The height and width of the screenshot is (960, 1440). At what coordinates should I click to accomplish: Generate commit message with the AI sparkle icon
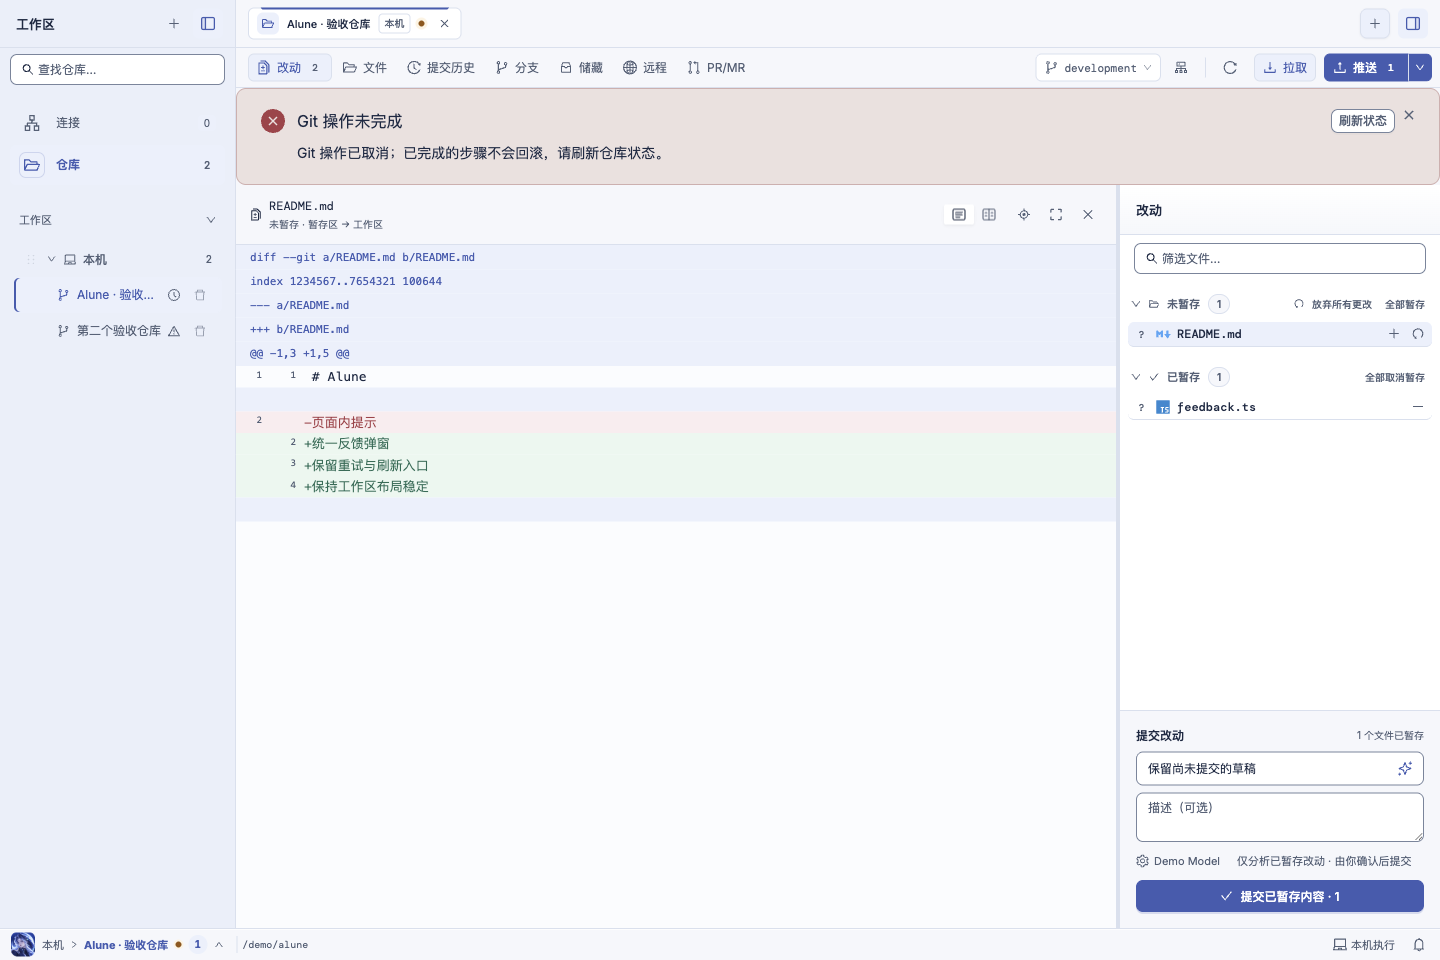[x=1405, y=769]
